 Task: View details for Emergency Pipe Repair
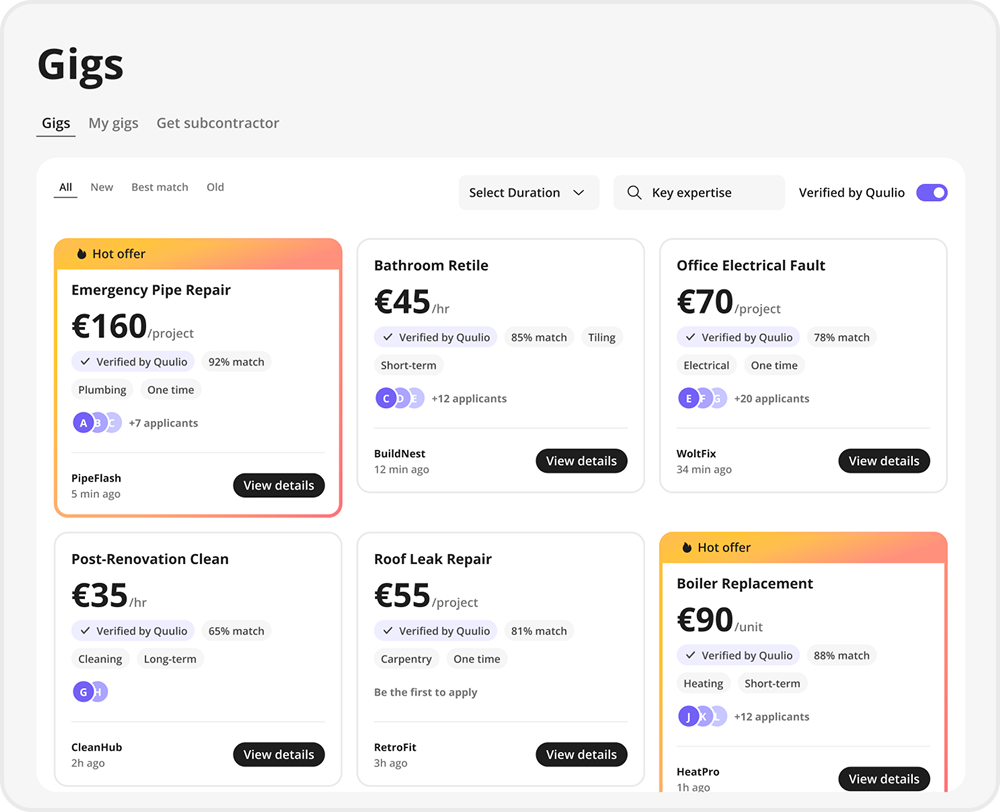coord(279,485)
